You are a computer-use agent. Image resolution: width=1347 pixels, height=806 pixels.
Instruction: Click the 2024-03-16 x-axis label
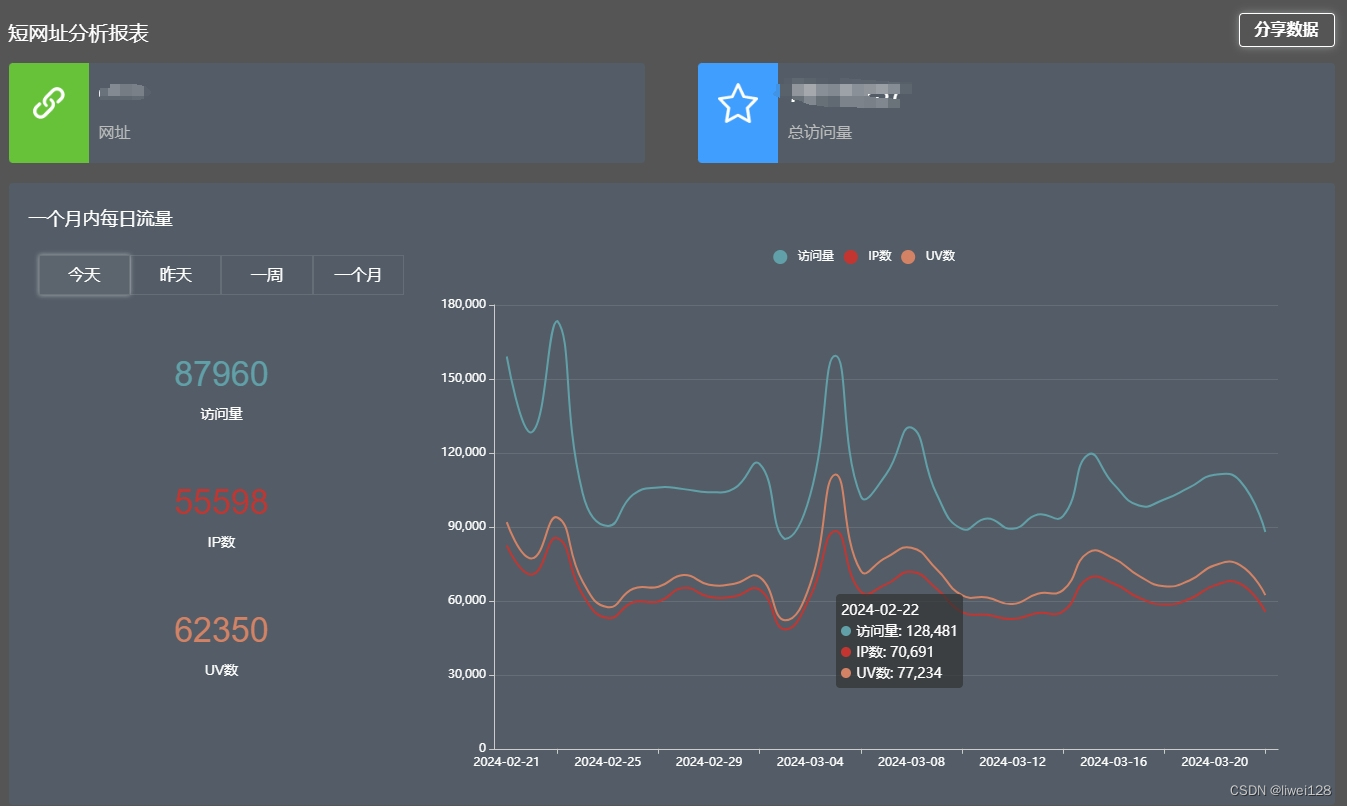click(x=1113, y=761)
